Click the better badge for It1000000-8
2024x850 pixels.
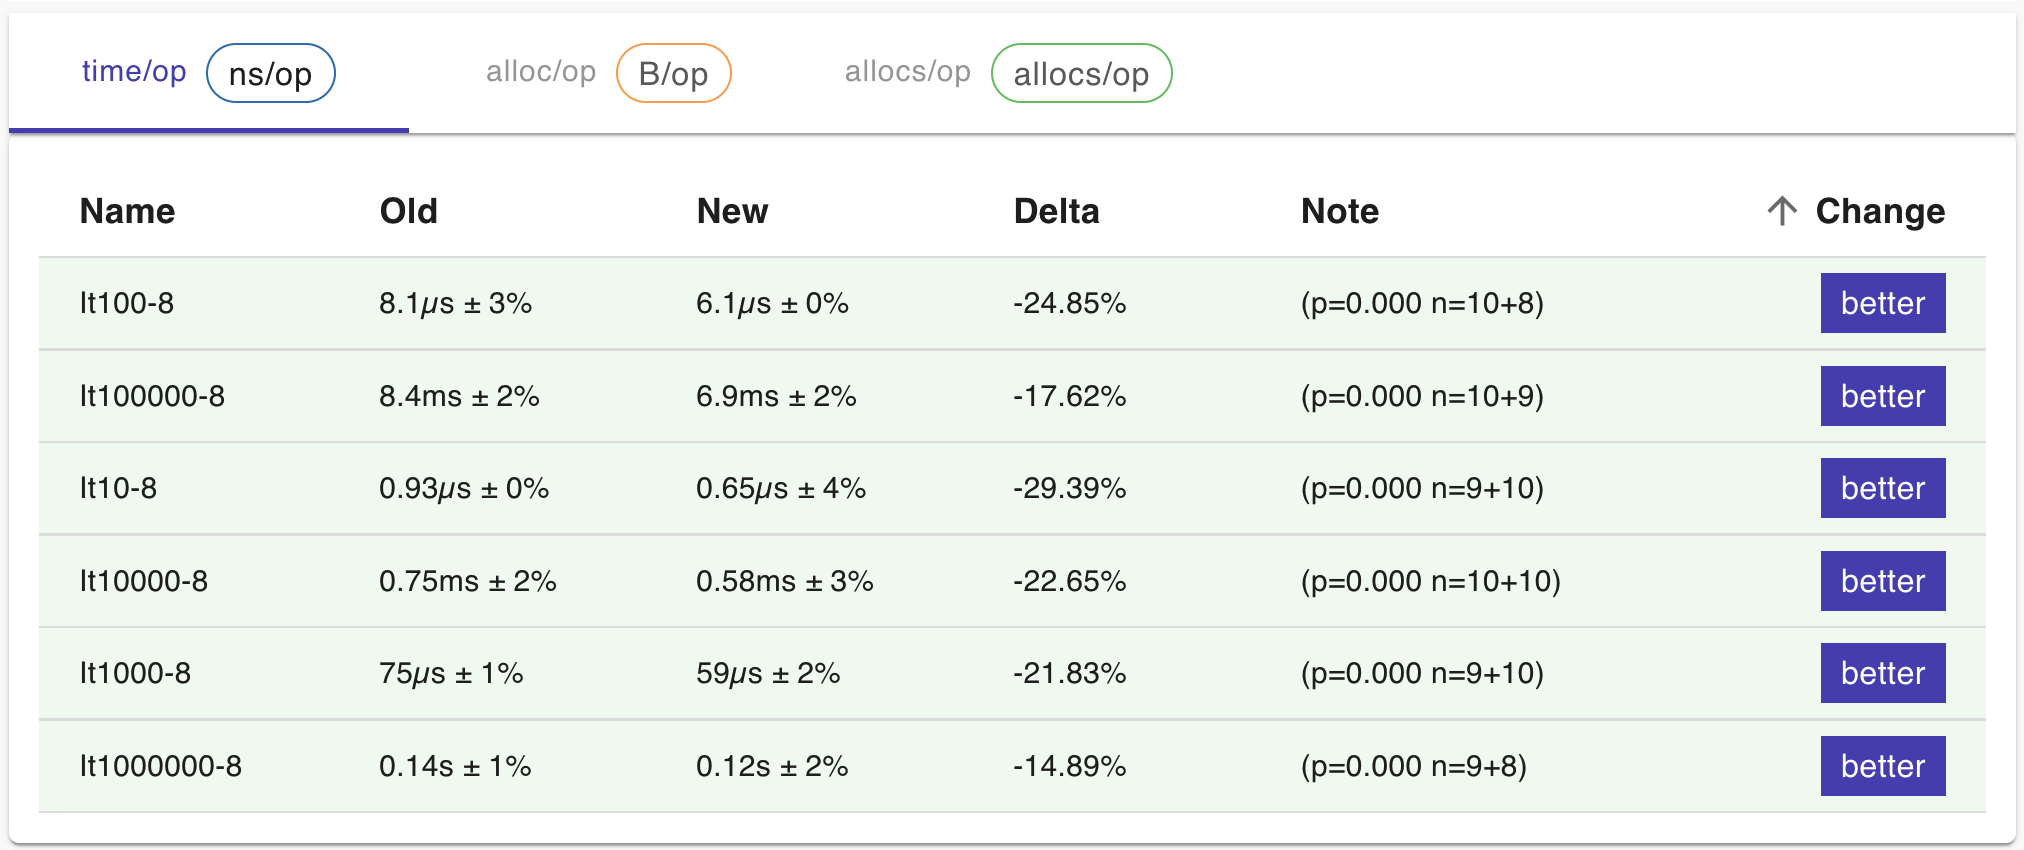pyautogui.click(x=1882, y=766)
